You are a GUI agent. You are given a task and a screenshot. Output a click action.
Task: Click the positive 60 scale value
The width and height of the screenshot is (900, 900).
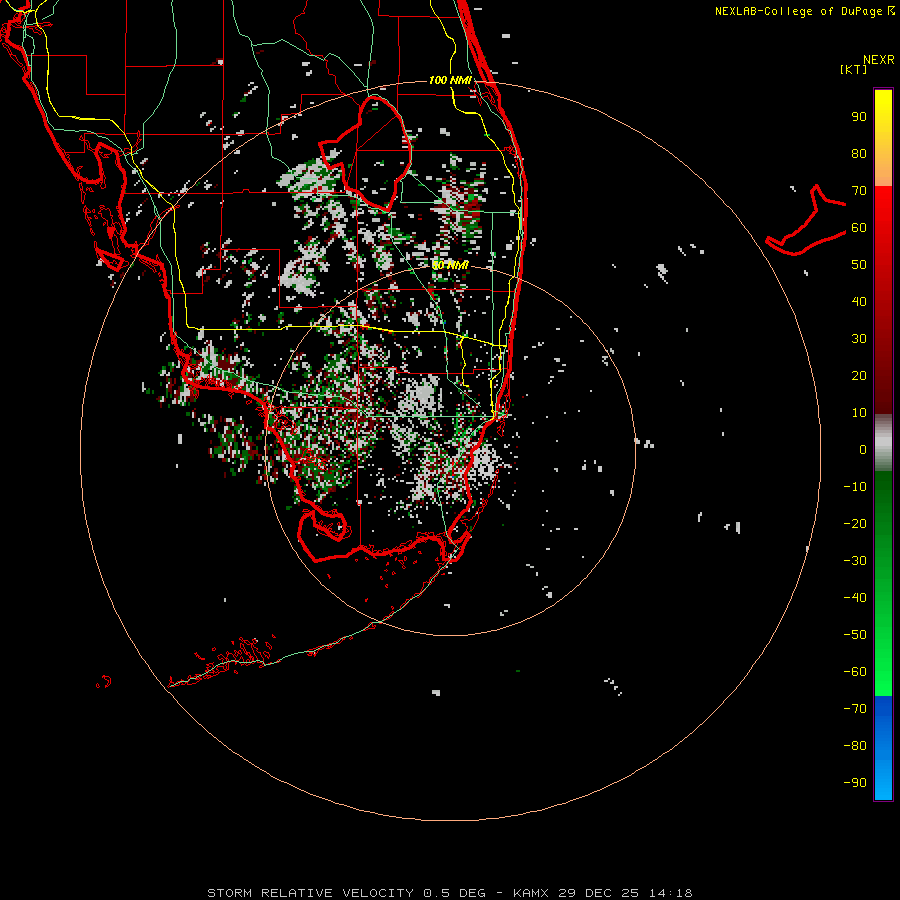[x=859, y=227]
